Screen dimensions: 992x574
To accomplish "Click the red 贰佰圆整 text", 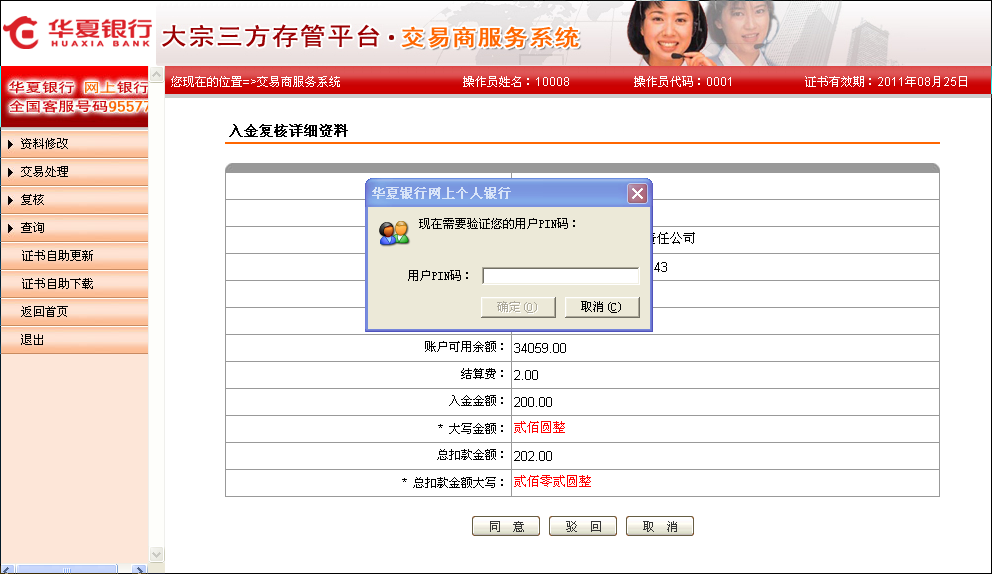I will [539, 428].
